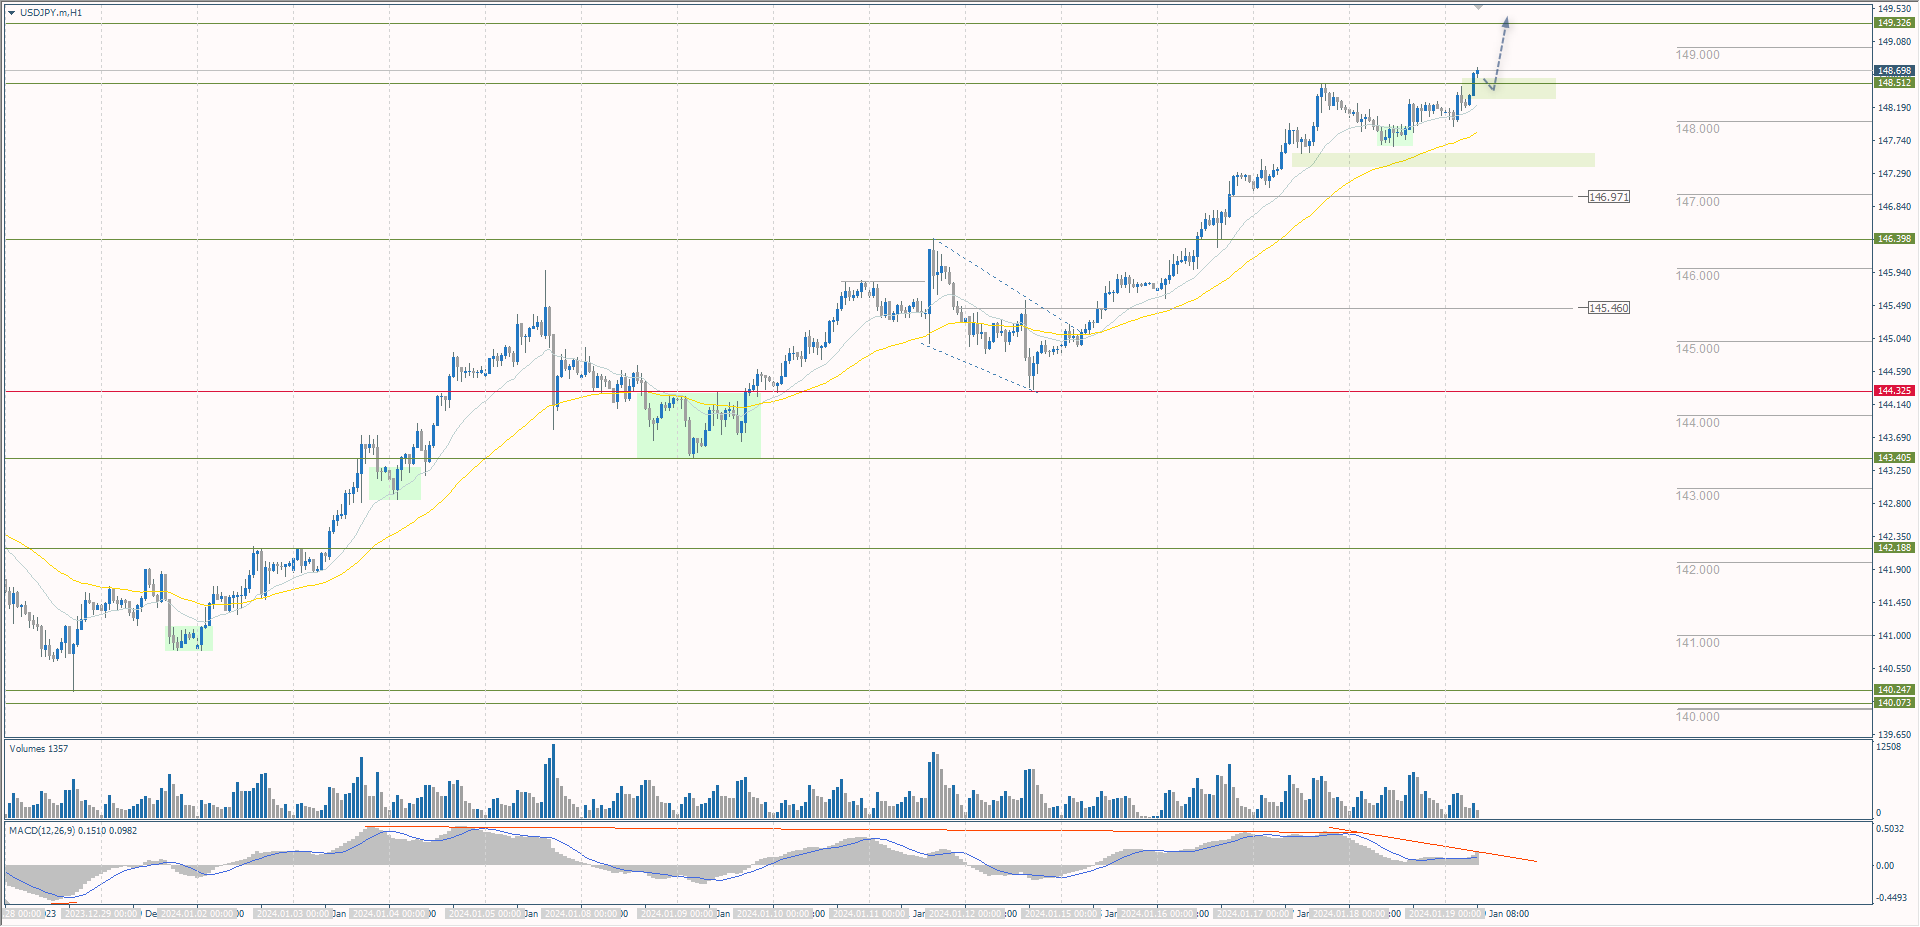Click the 149.326 resistance price tag

click(x=1894, y=23)
